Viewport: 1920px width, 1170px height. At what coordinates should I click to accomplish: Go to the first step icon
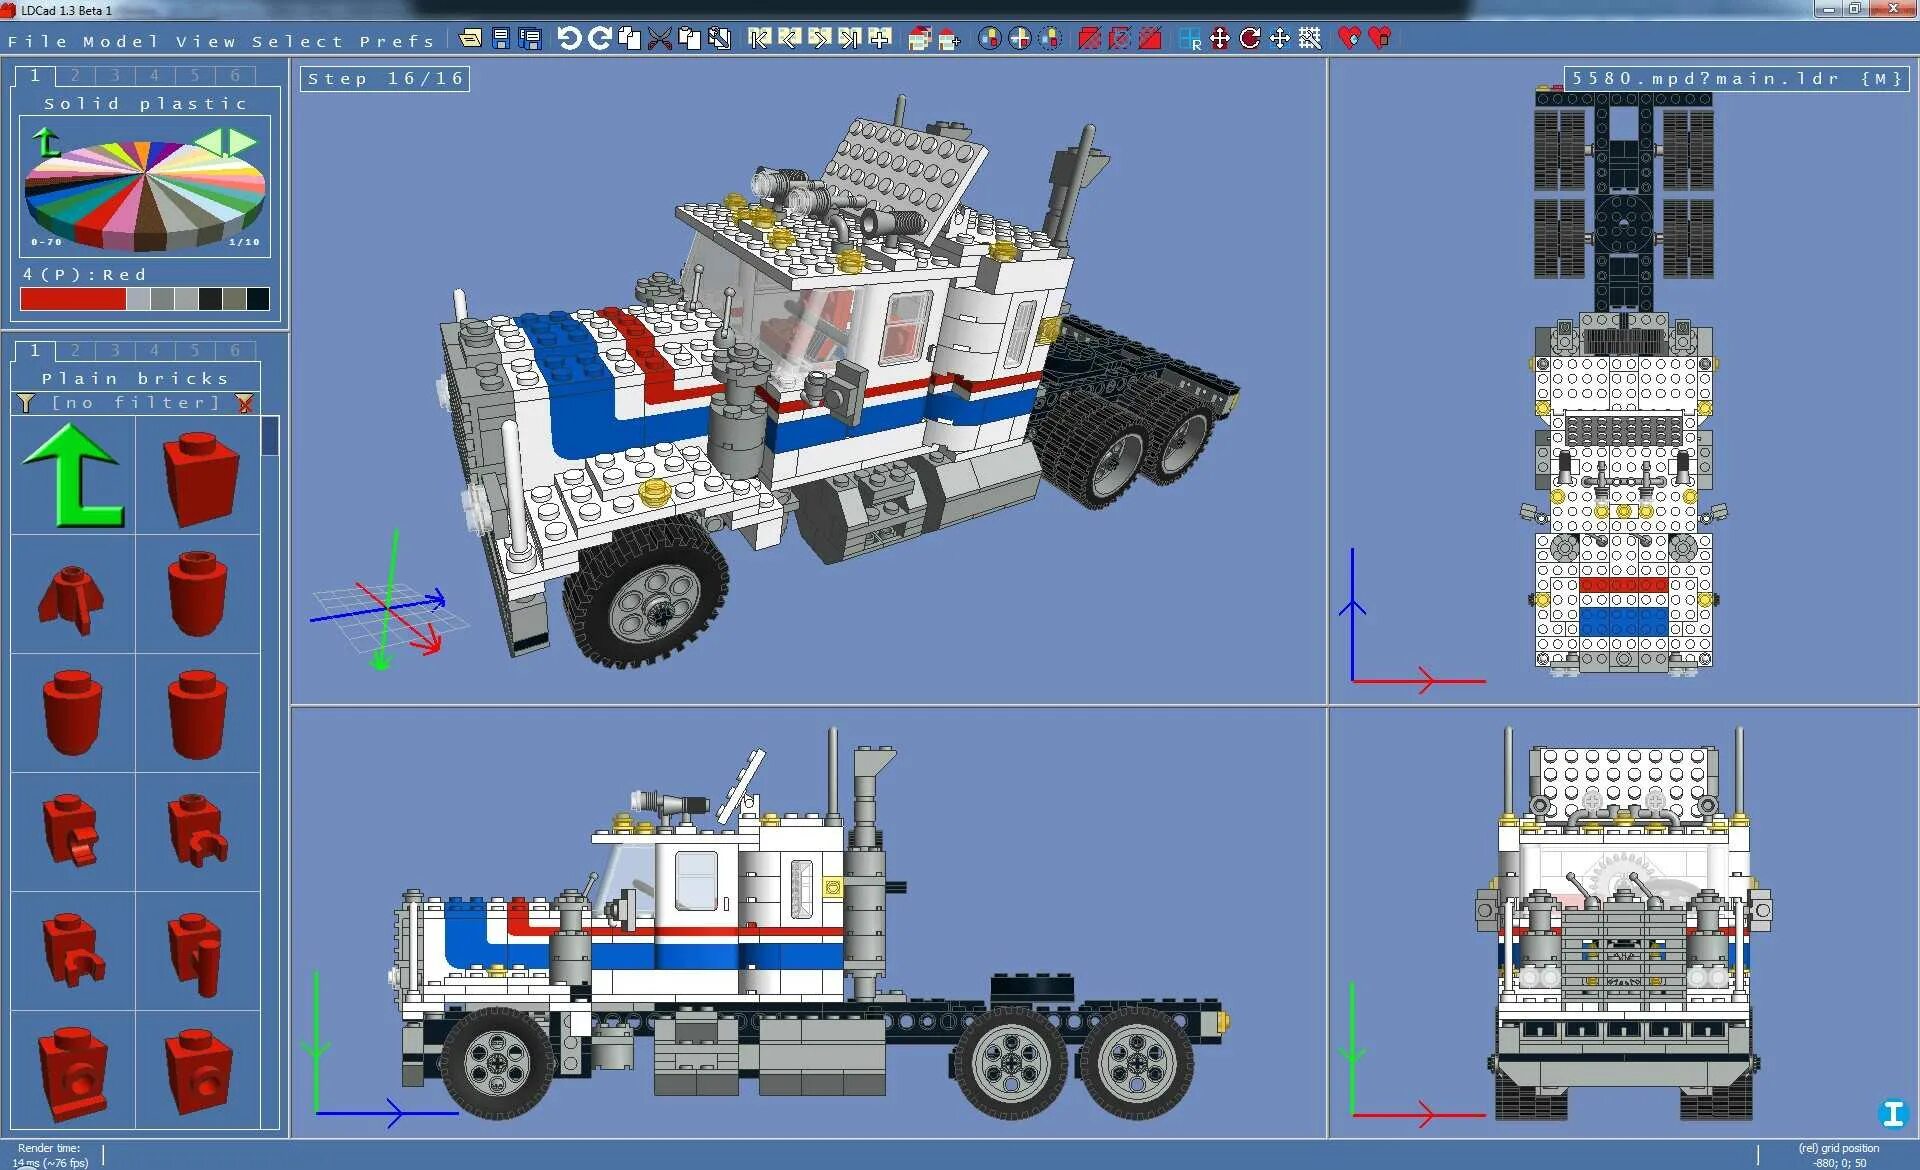tap(759, 38)
